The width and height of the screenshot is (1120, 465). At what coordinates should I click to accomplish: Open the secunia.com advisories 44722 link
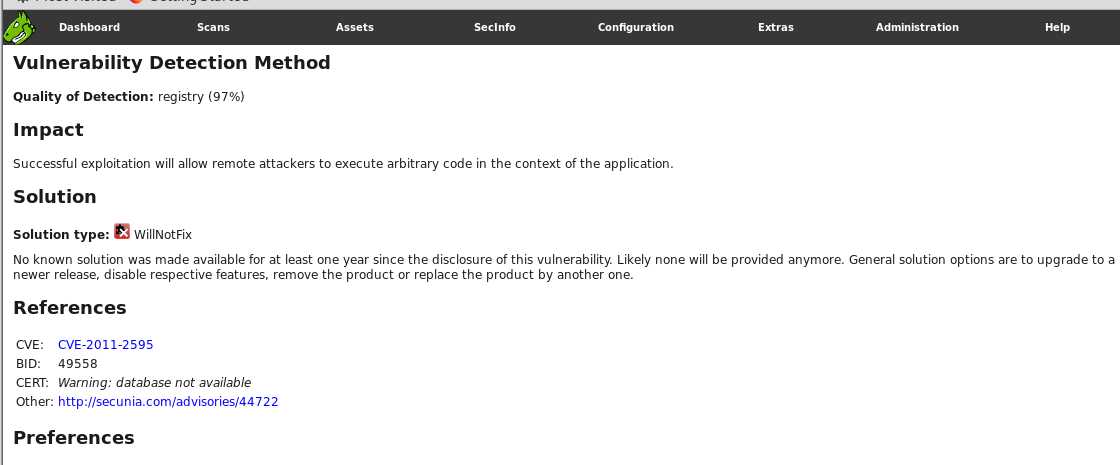(168, 401)
